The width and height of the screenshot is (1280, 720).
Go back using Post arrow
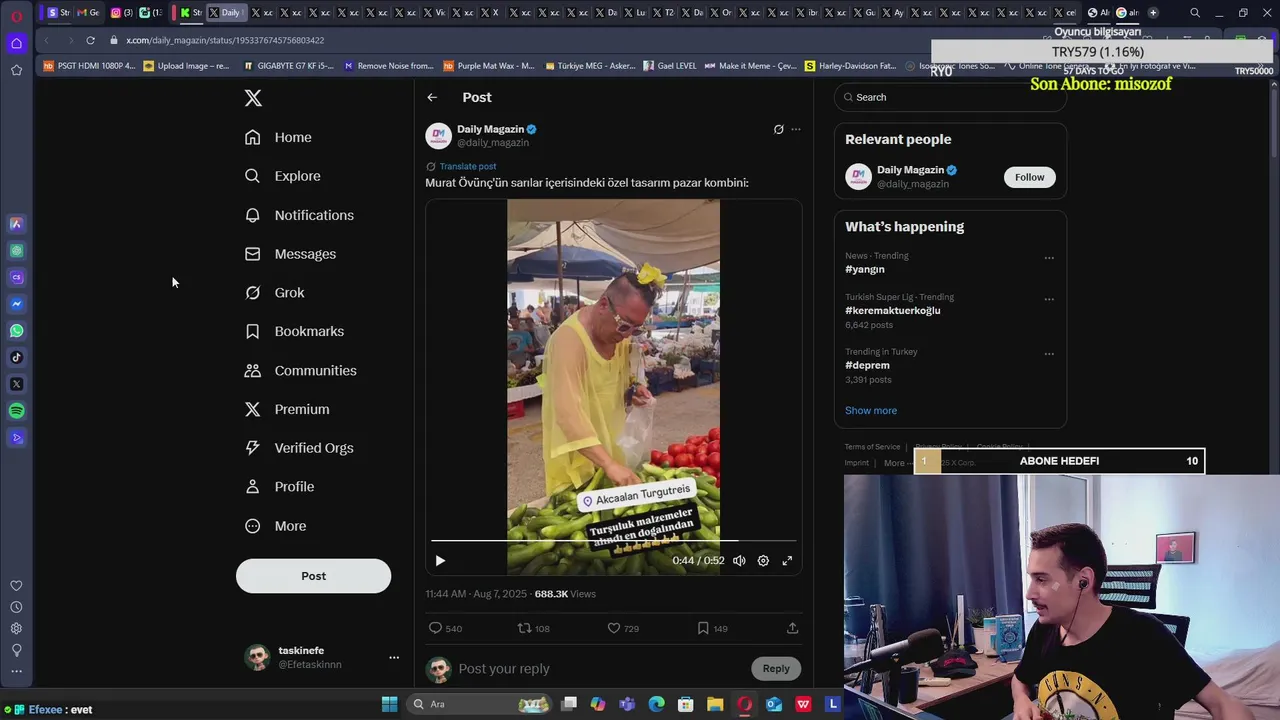(432, 97)
